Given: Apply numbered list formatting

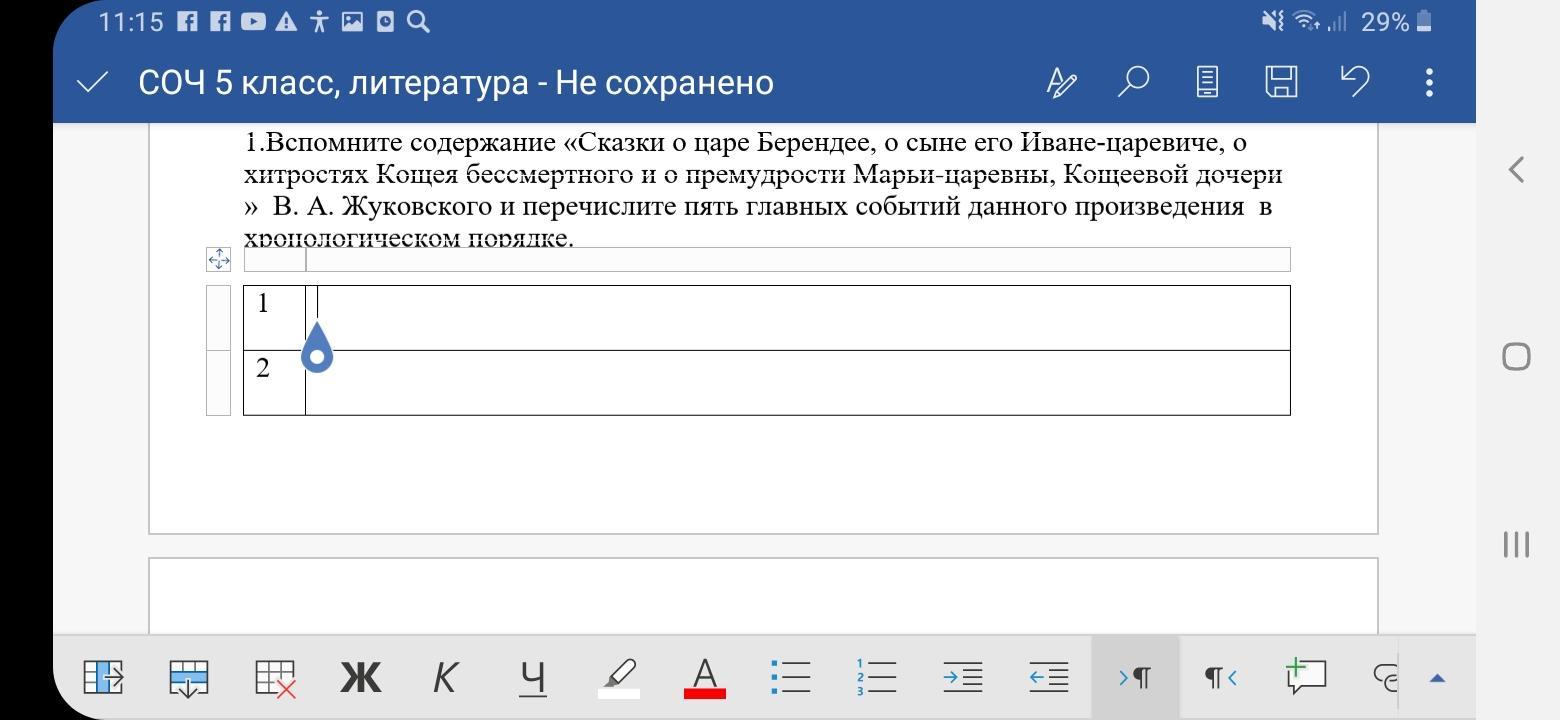Looking at the screenshot, I should click(877, 677).
